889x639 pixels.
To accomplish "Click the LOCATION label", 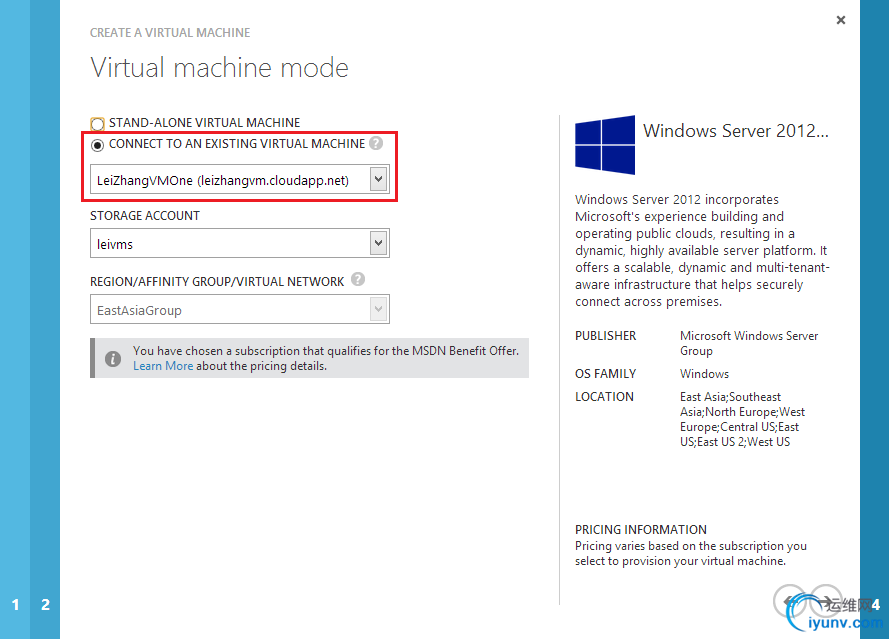I will (x=604, y=397).
